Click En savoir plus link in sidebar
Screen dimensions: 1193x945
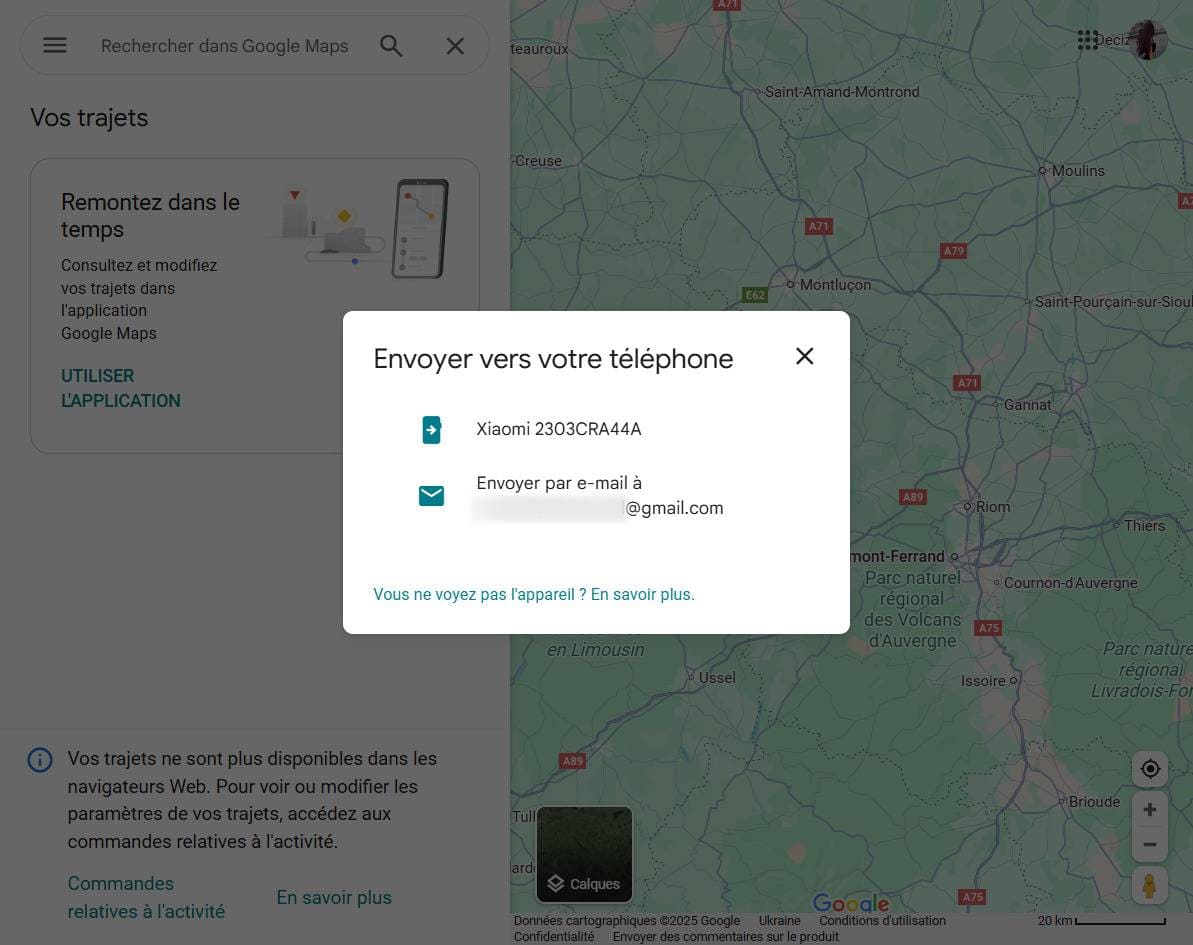click(334, 898)
